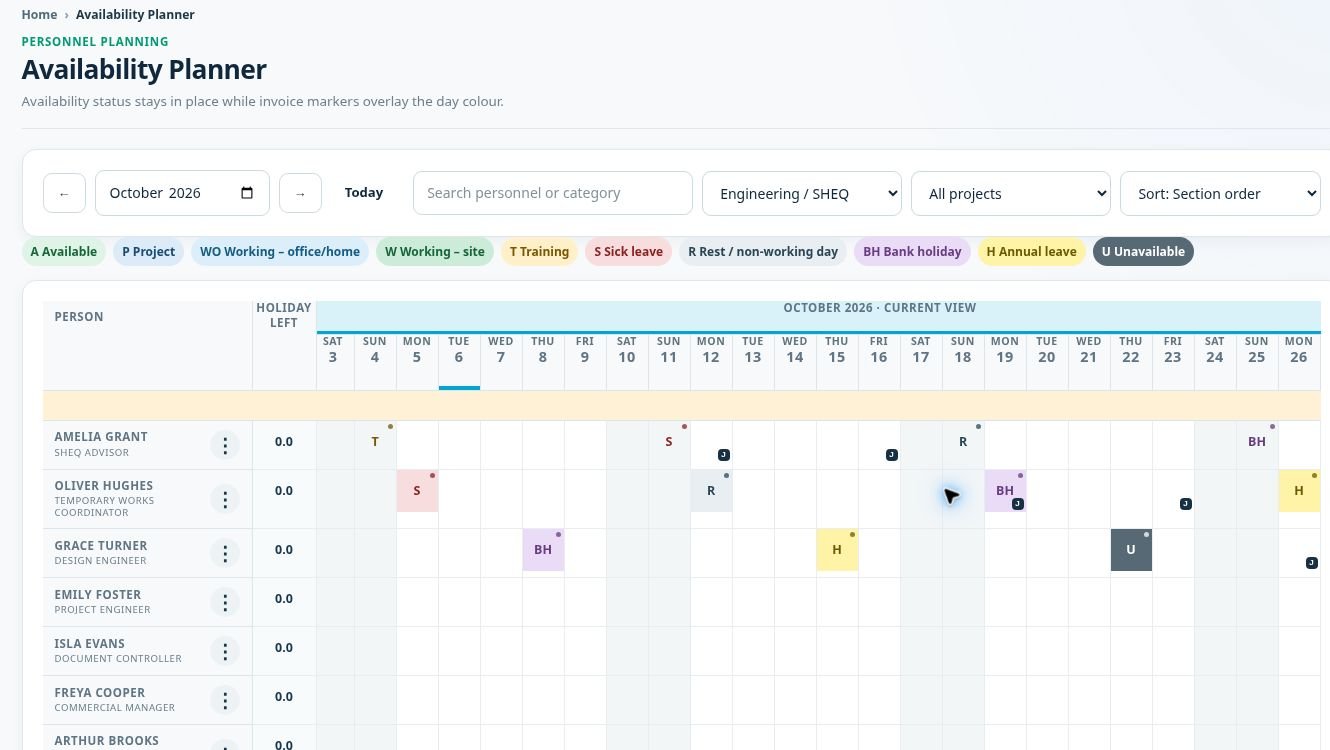Image resolution: width=1330 pixels, height=750 pixels.
Task: Click Oliver Hughes' sick leave cell on Oct 5
Action: point(417,491)
